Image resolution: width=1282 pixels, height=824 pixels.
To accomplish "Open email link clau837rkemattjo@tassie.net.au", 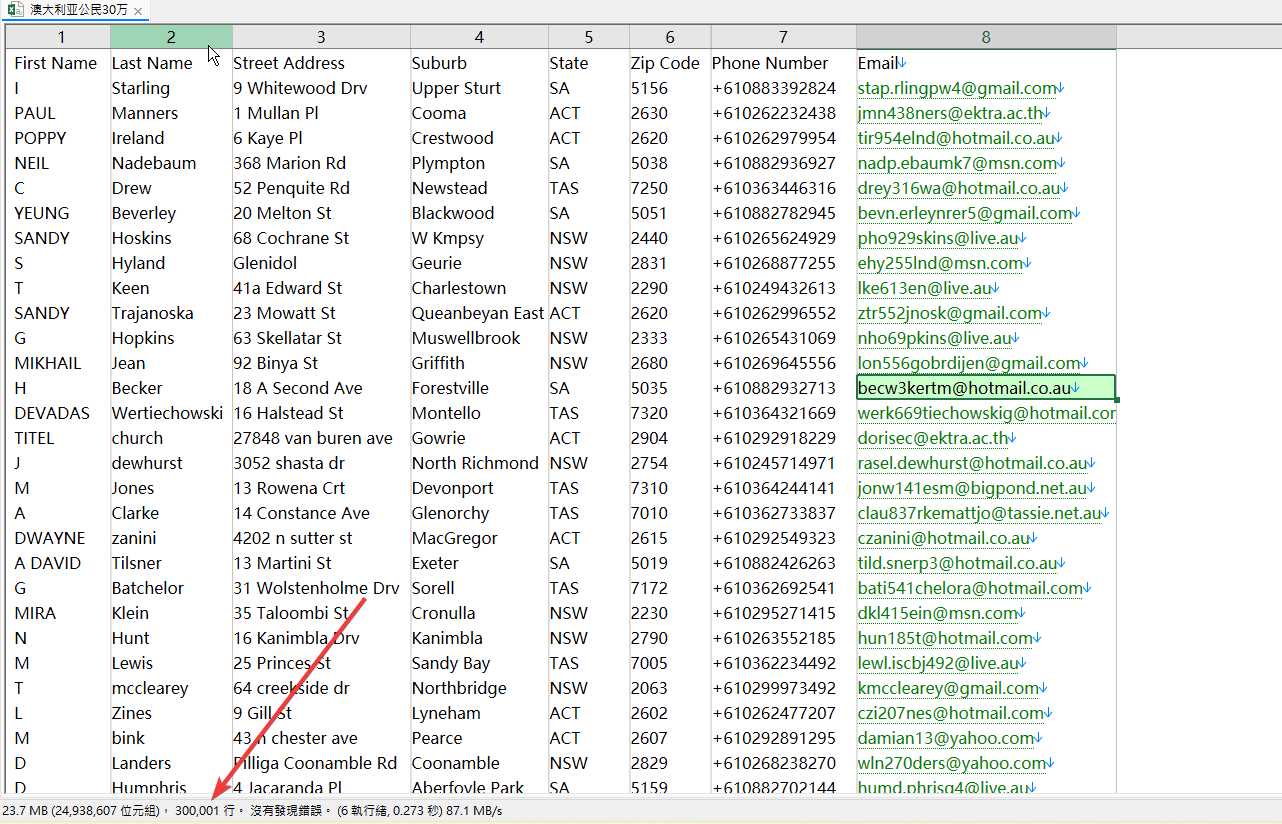I will coord(980,513).
